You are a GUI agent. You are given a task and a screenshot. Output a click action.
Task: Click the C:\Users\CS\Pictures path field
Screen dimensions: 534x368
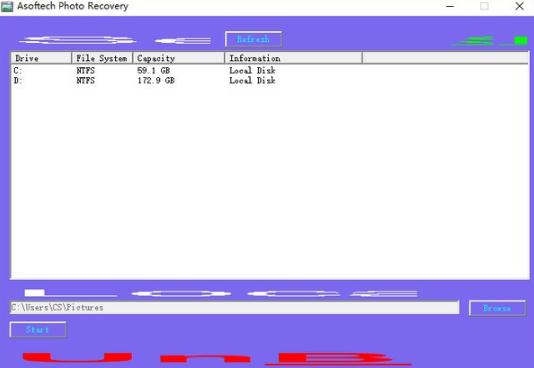pyautogui.click(x=235, y=308)
